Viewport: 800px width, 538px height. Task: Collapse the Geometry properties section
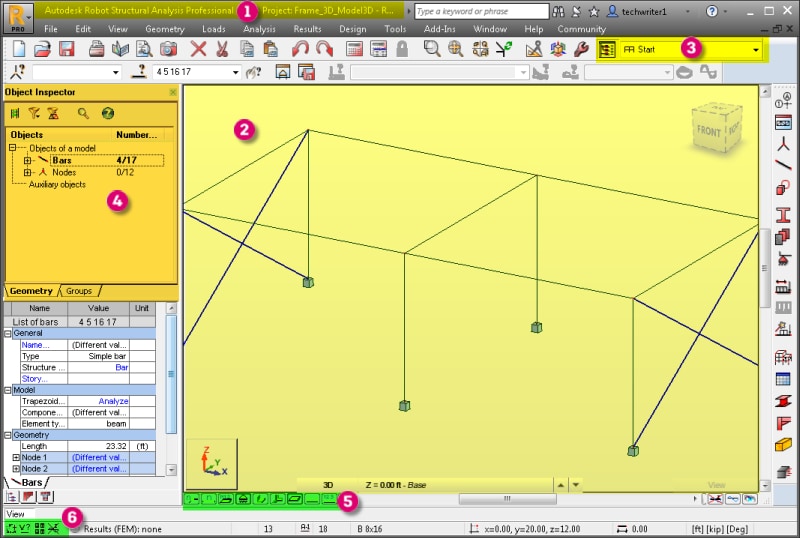(x=8, y=435)
